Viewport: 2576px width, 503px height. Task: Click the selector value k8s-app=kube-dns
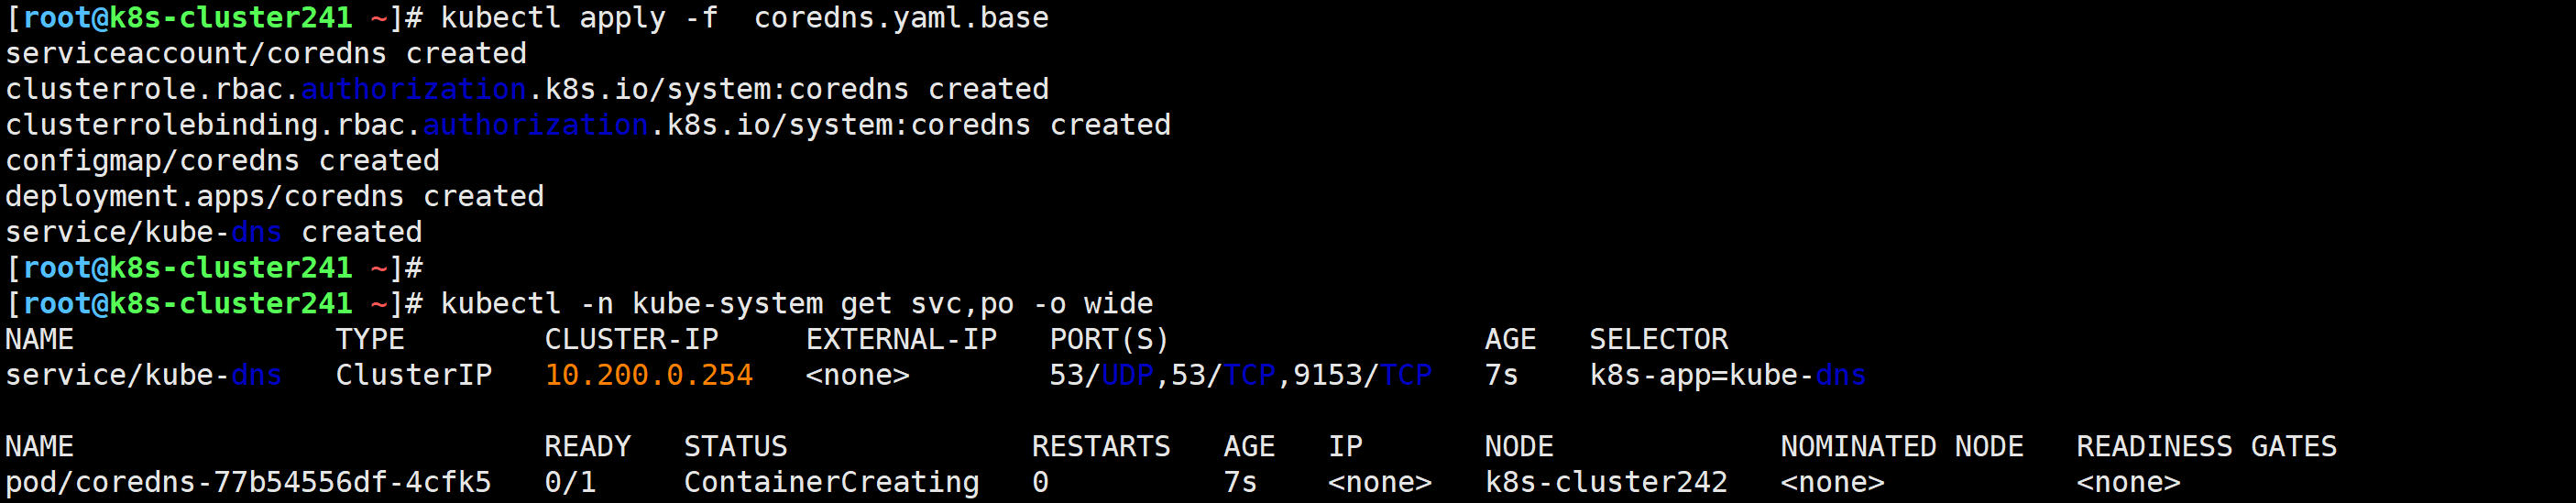click(1727, 375)
